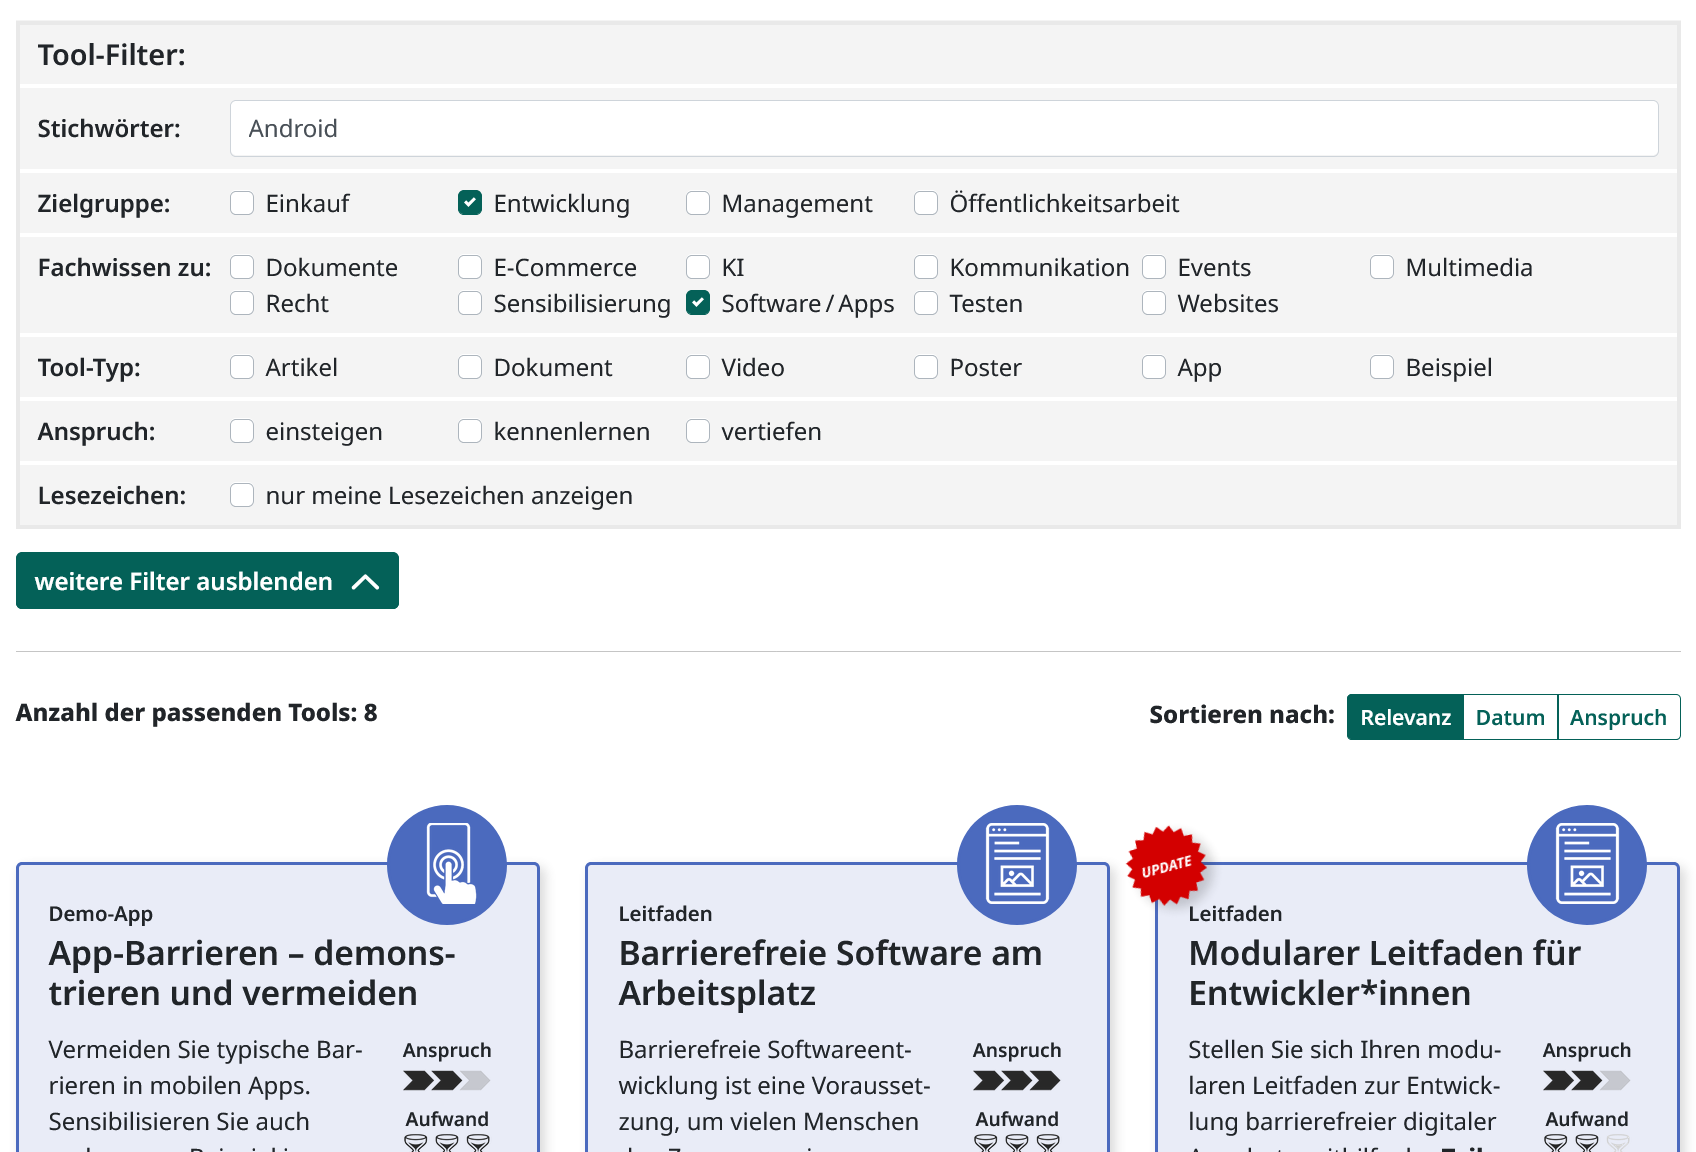Click 'Sortieren nach:' label
Viewport: 1696px width, 1152px height.
coord(1242,715)
